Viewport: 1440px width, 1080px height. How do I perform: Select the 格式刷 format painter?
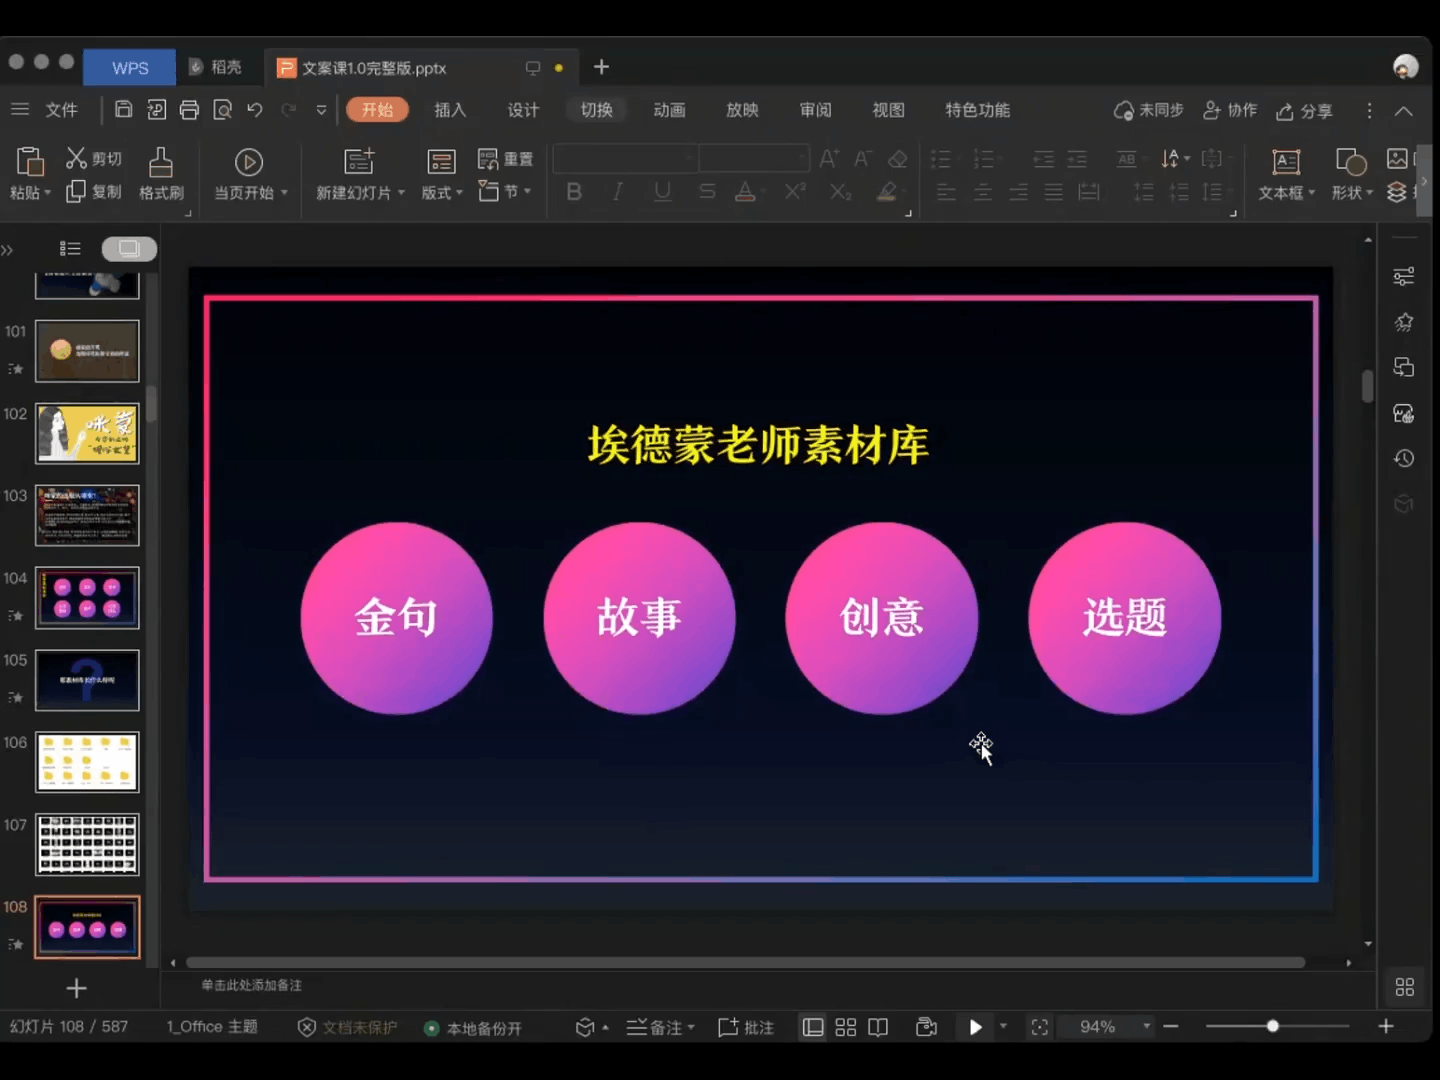(x=161, y=174)
